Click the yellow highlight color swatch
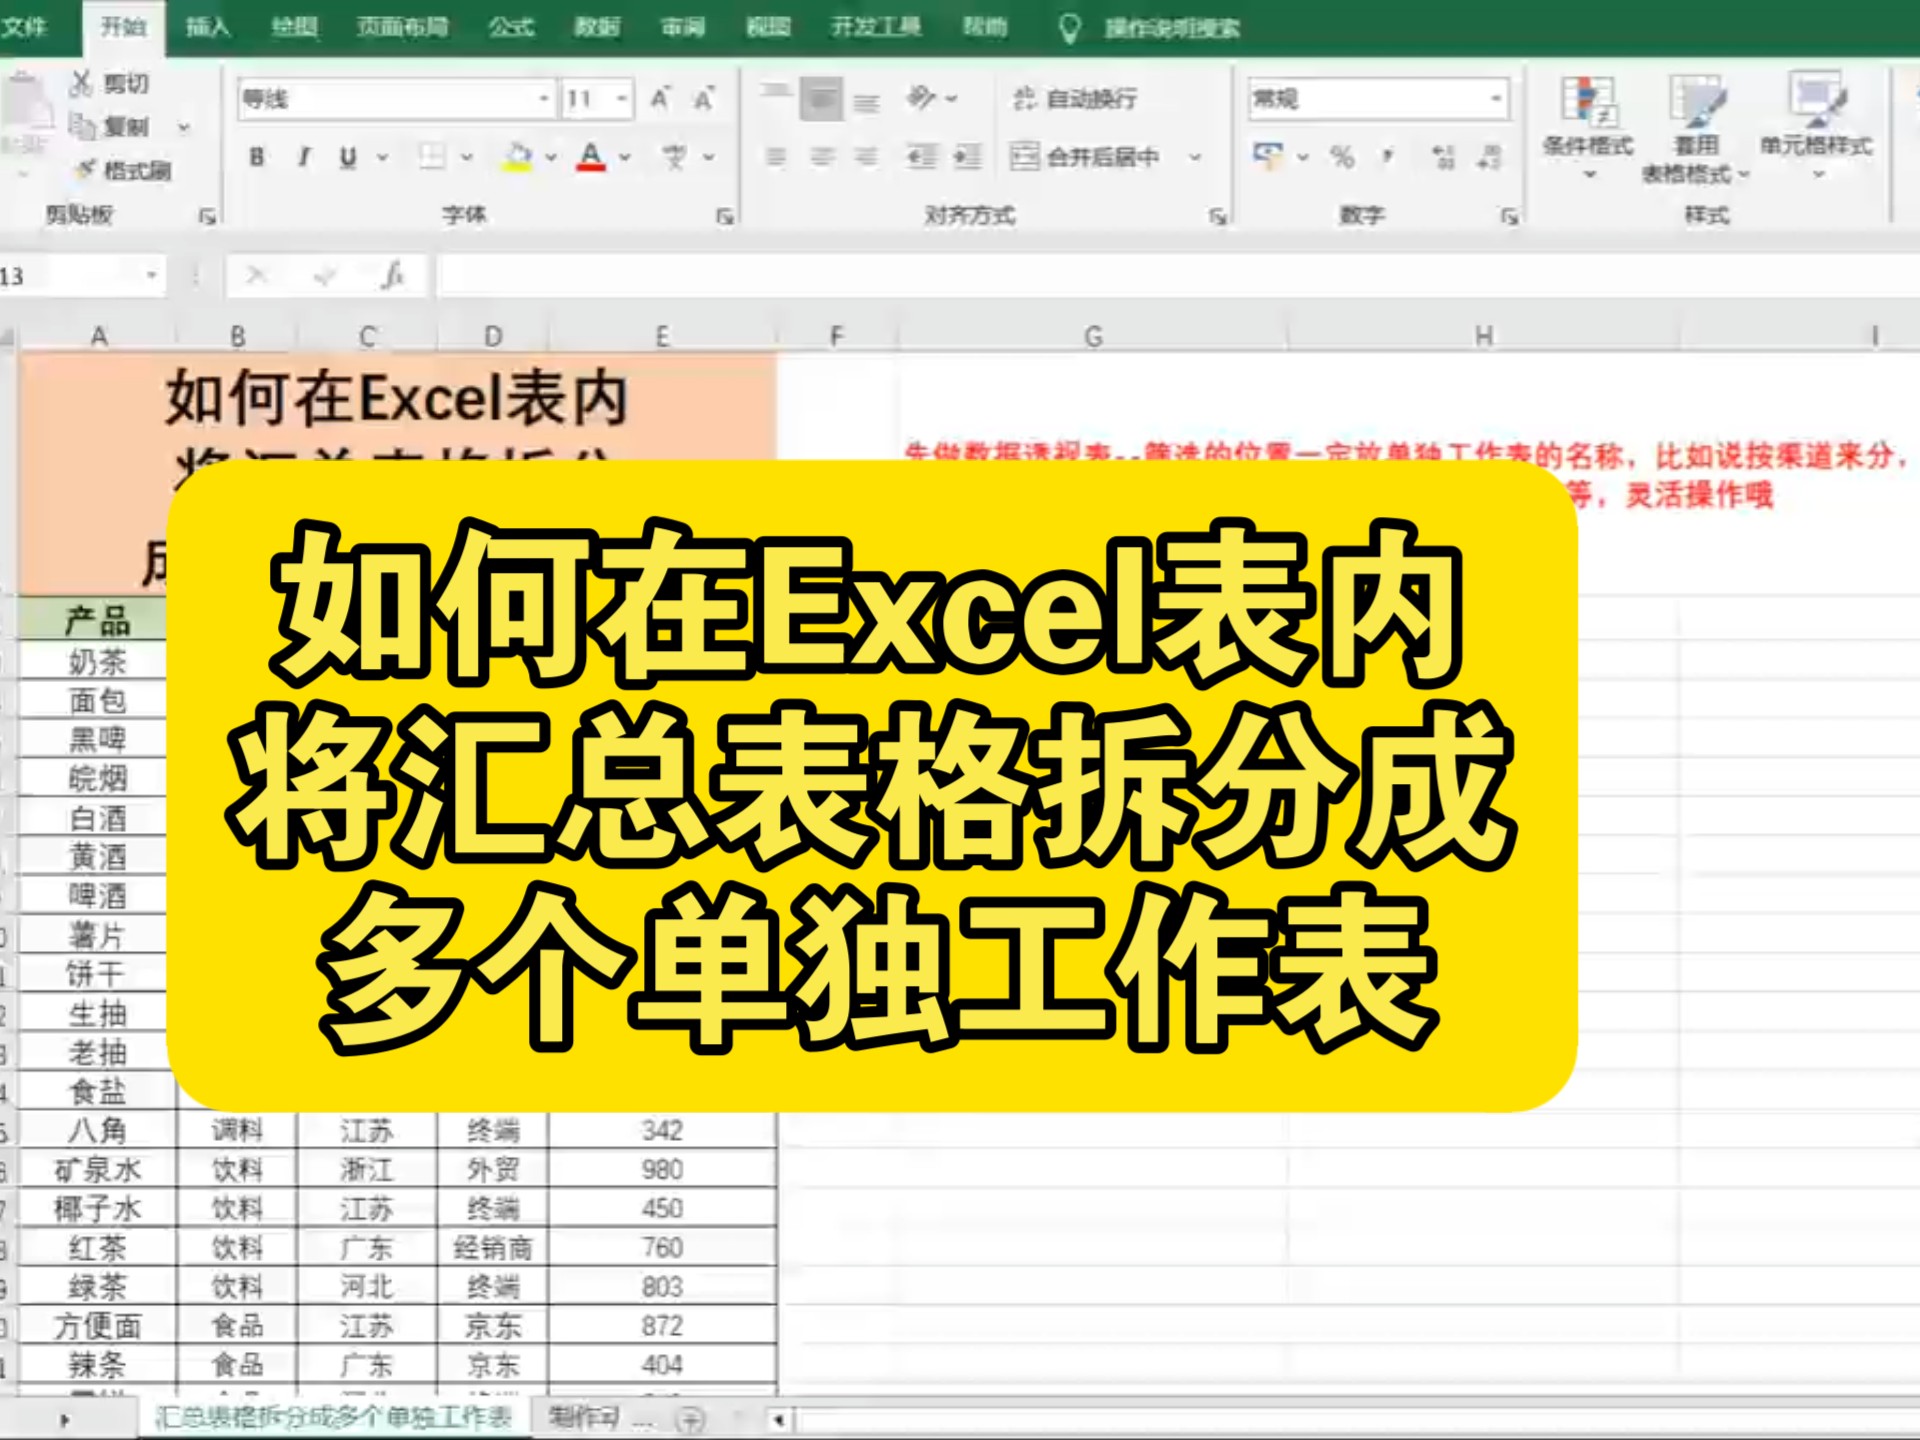1920x1440 pixels. (x=516, y=166)
